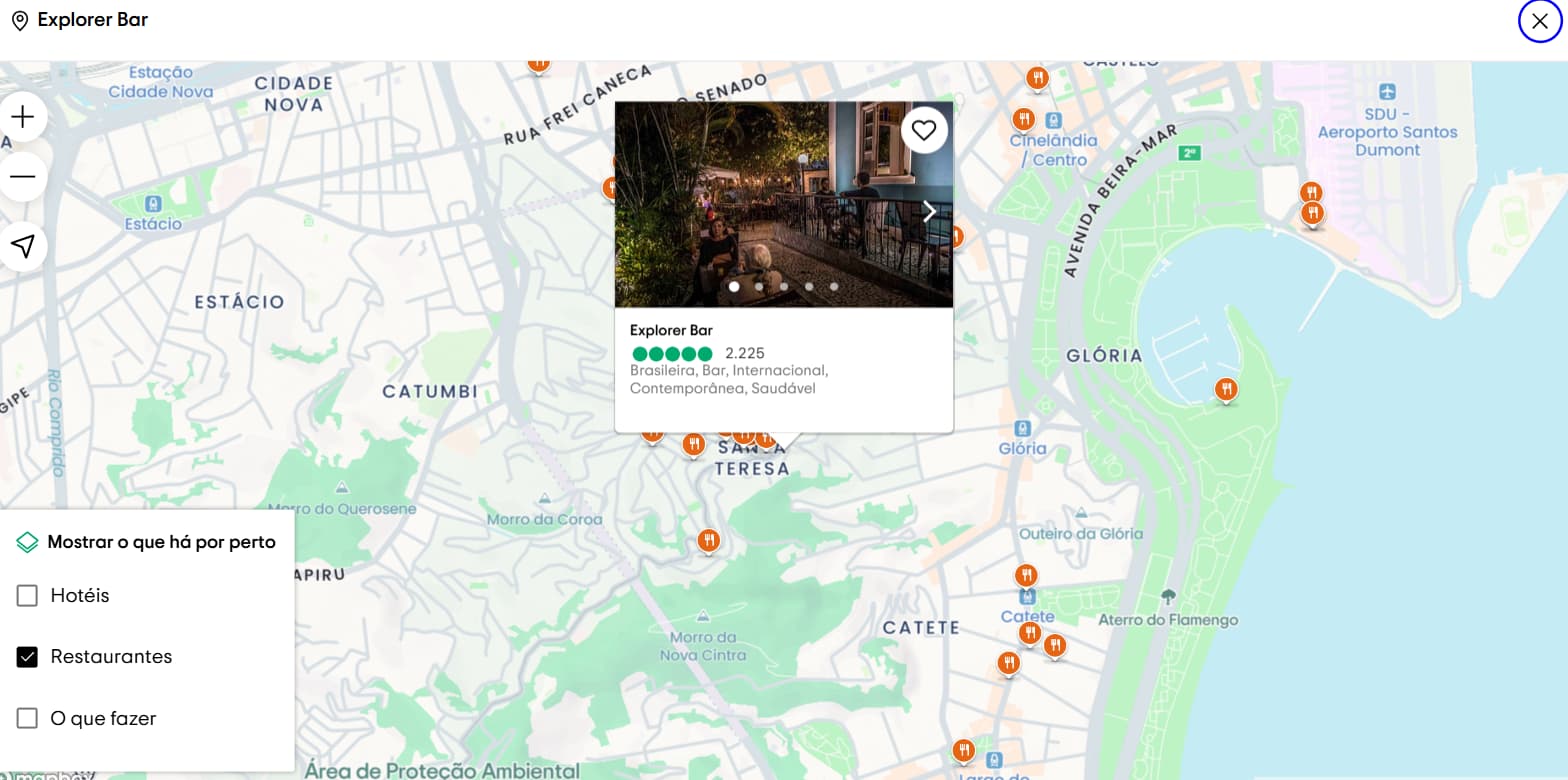The height and width of the screenshot is (780, 1568).
Task: Zoom in on the map
Action: pyautogui.click(x=23, y=117)
